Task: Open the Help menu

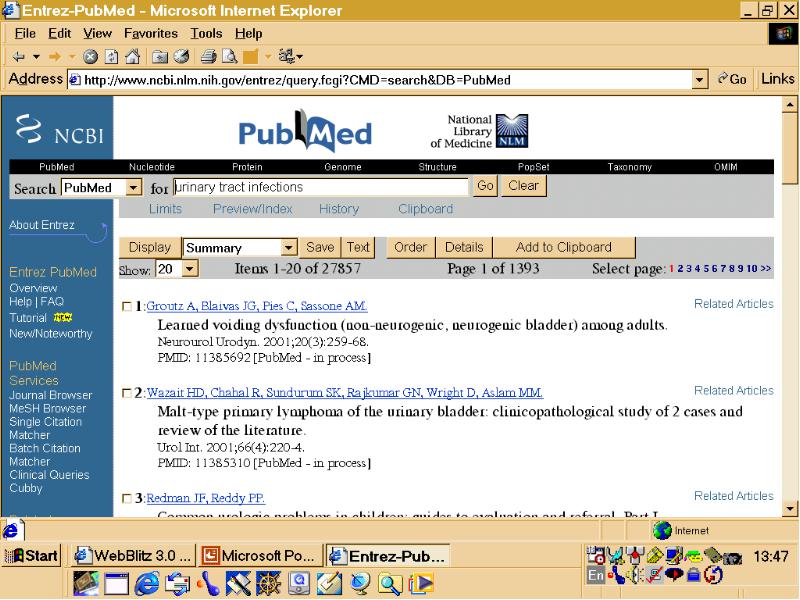Action: tap(248, 34)
